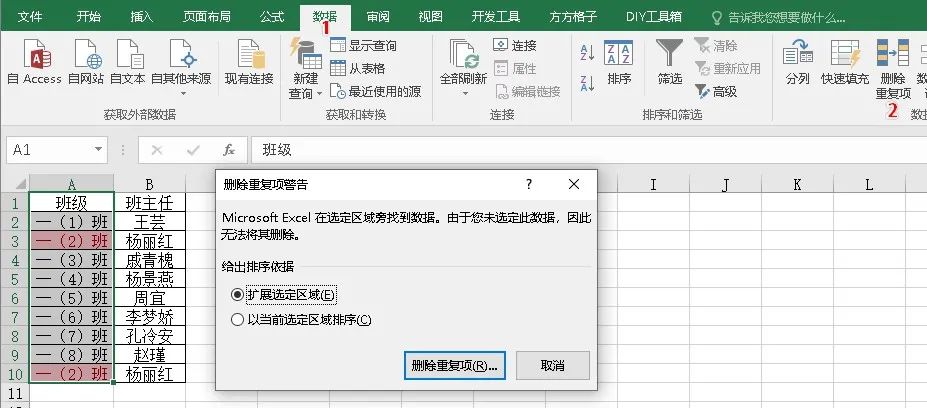The width and height of the screenshot is (927, 408).
Task: Click the formula bar enter checkmark icon
Action: coord(193,150)
